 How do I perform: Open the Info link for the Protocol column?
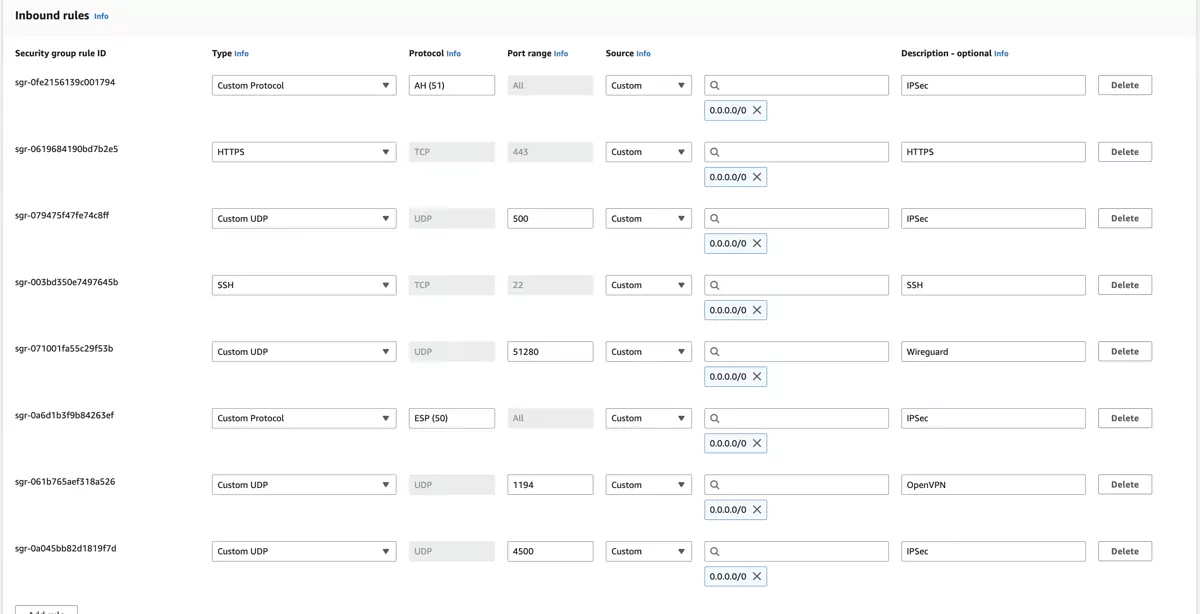(455, 53)
